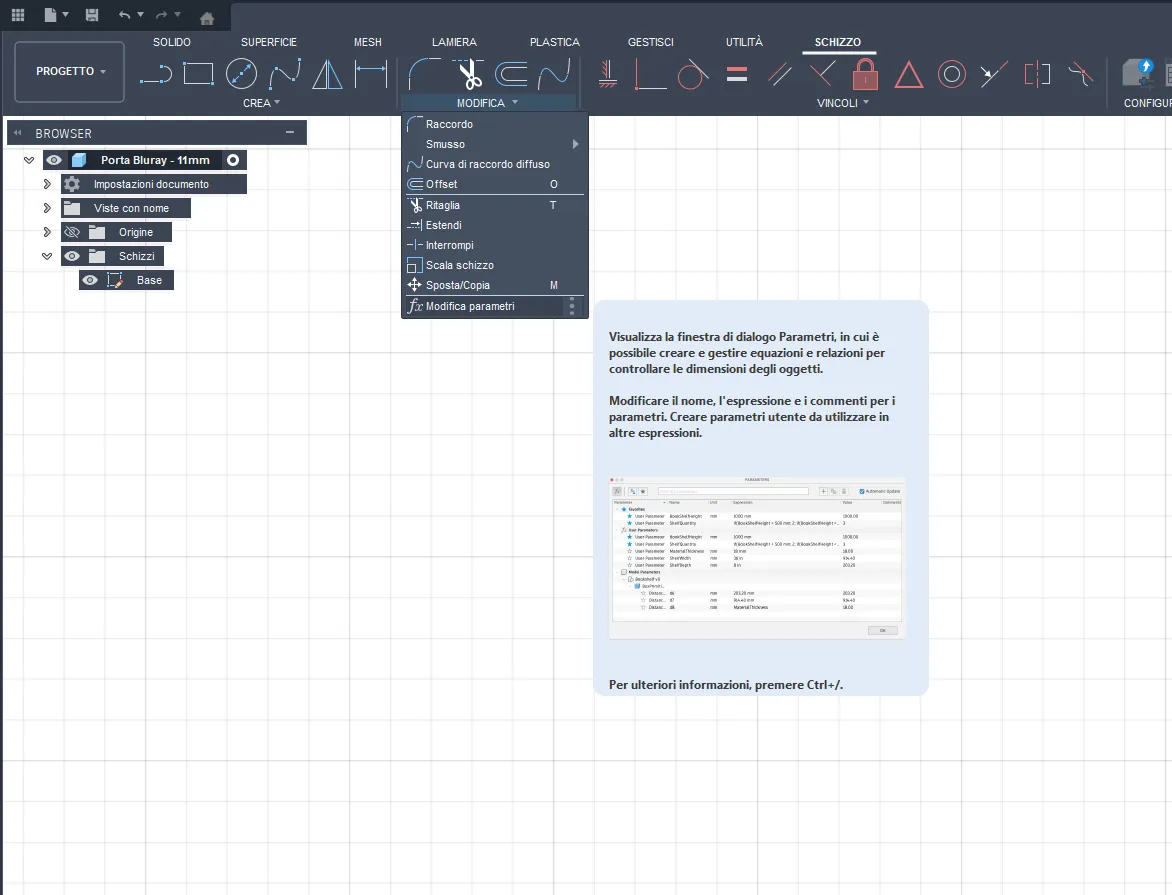
Task: Open the data panel grid icon
Action: point(18,15)
